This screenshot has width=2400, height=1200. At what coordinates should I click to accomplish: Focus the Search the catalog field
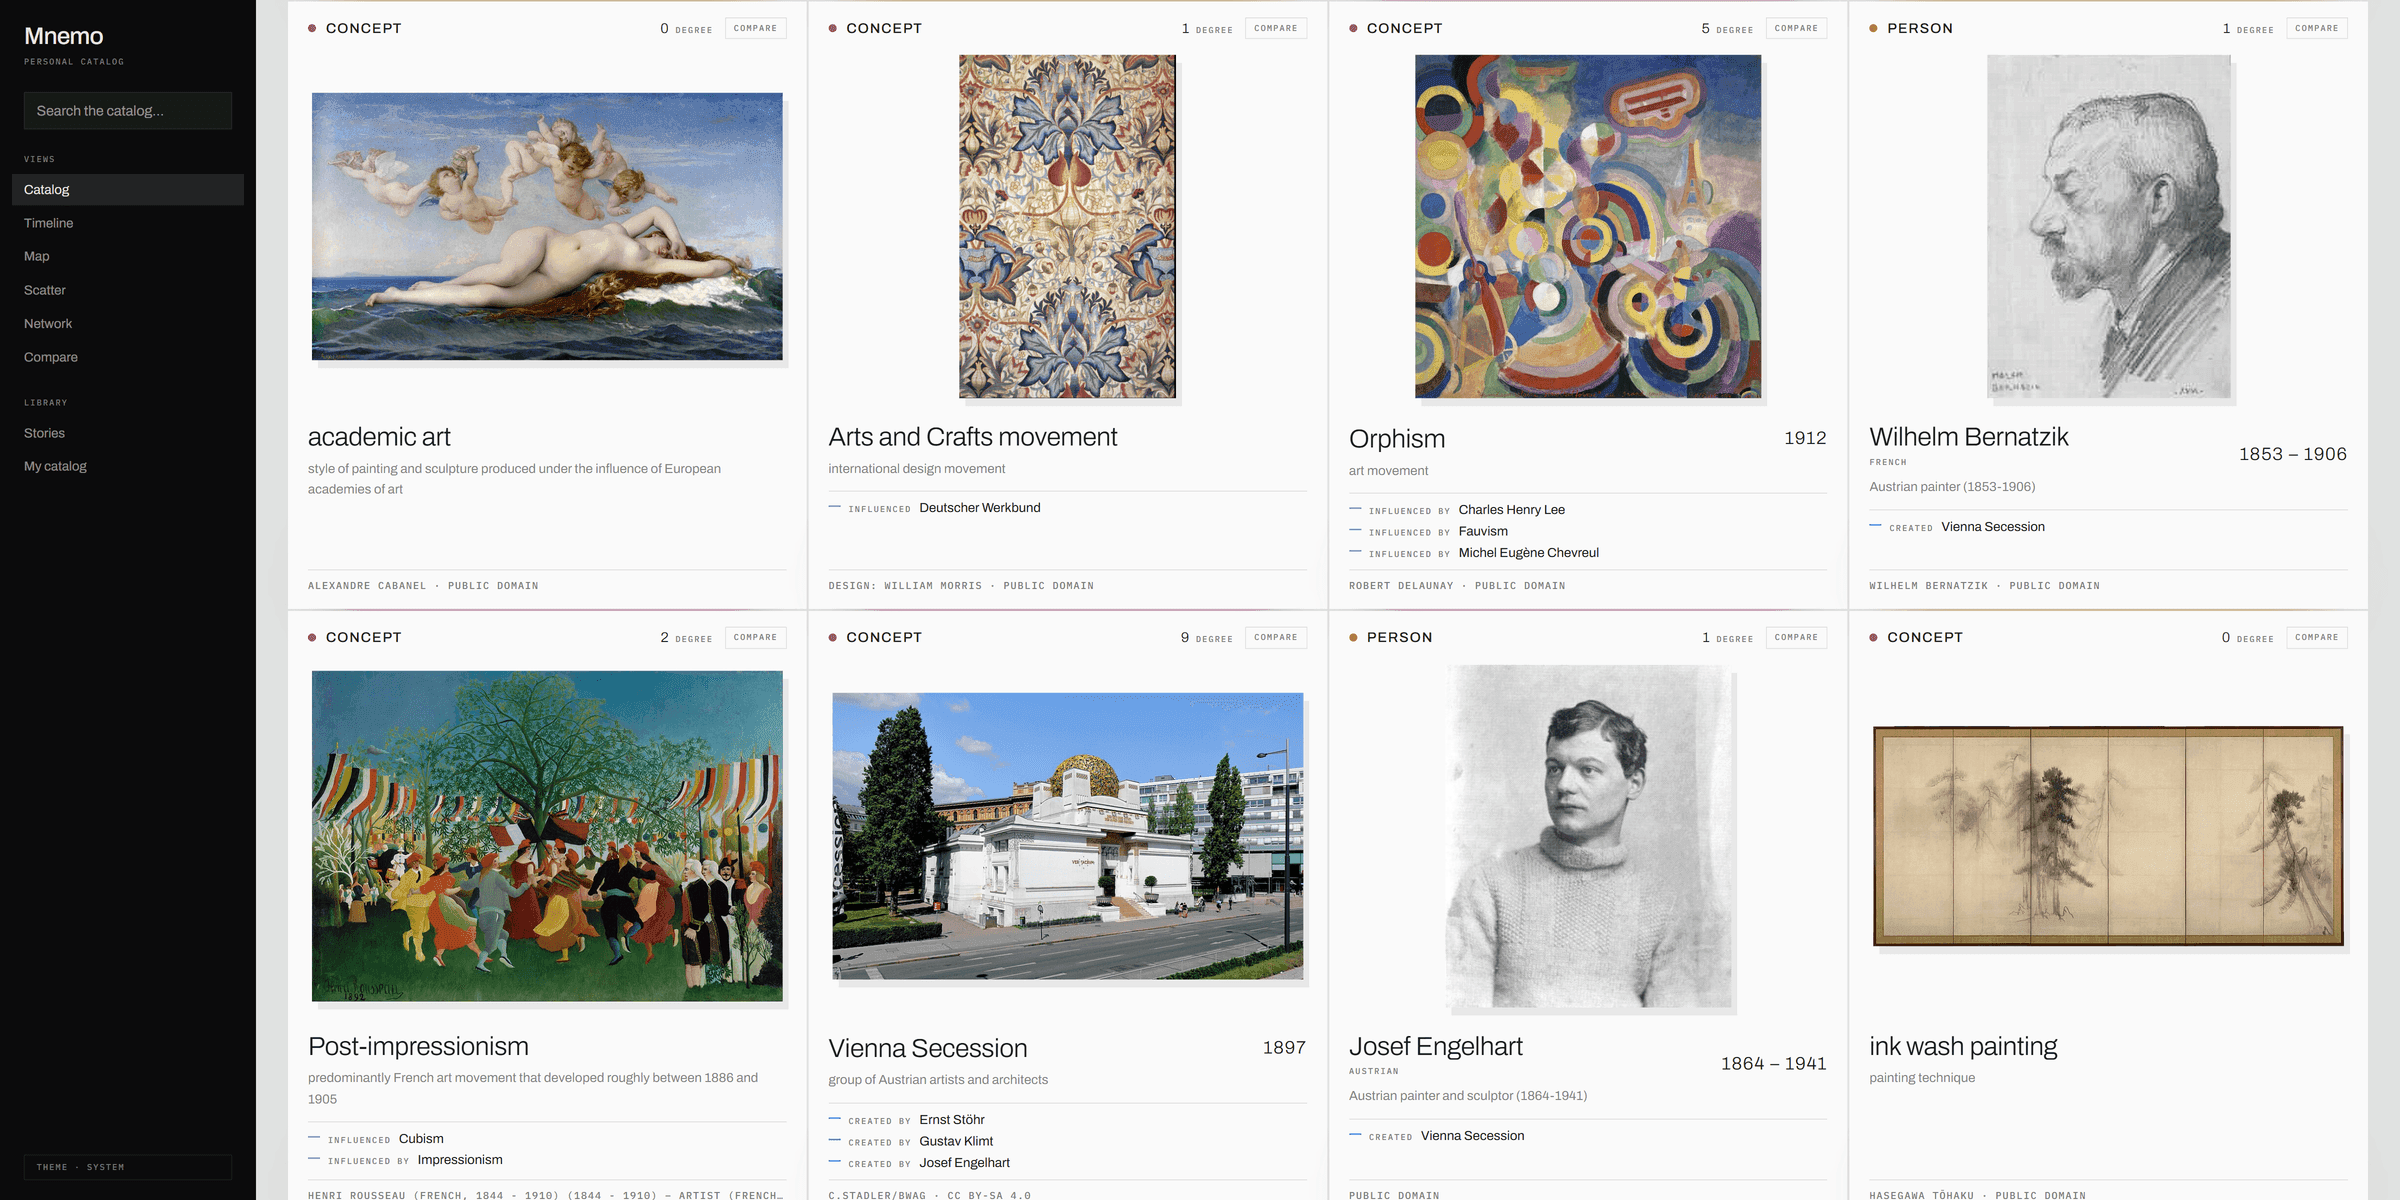pyautogui.click(x=128, y=111)
